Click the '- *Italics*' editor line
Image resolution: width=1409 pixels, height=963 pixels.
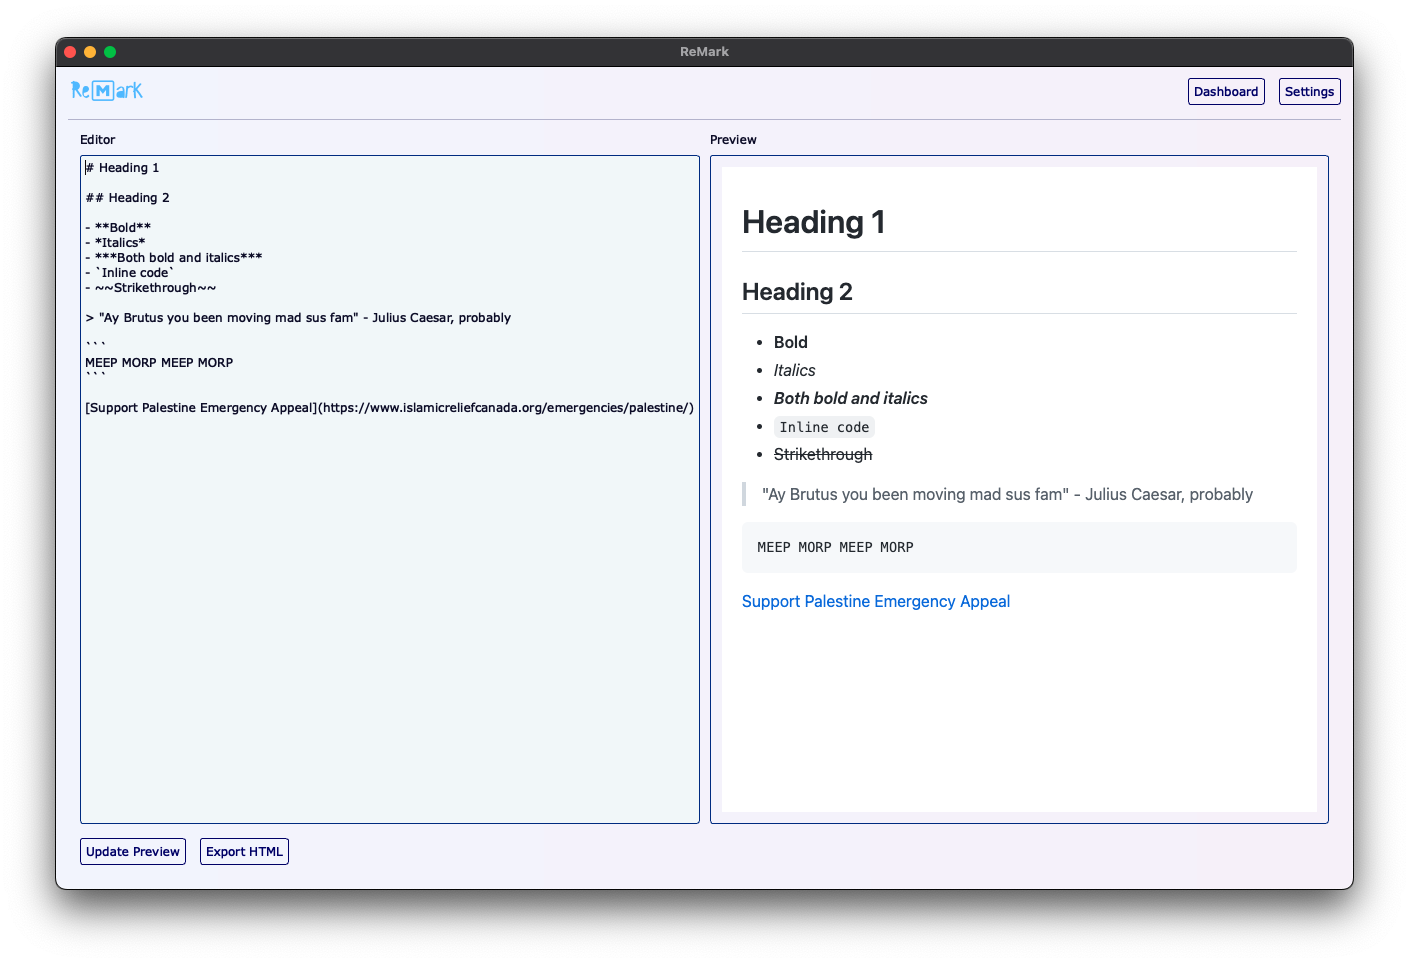115,243
